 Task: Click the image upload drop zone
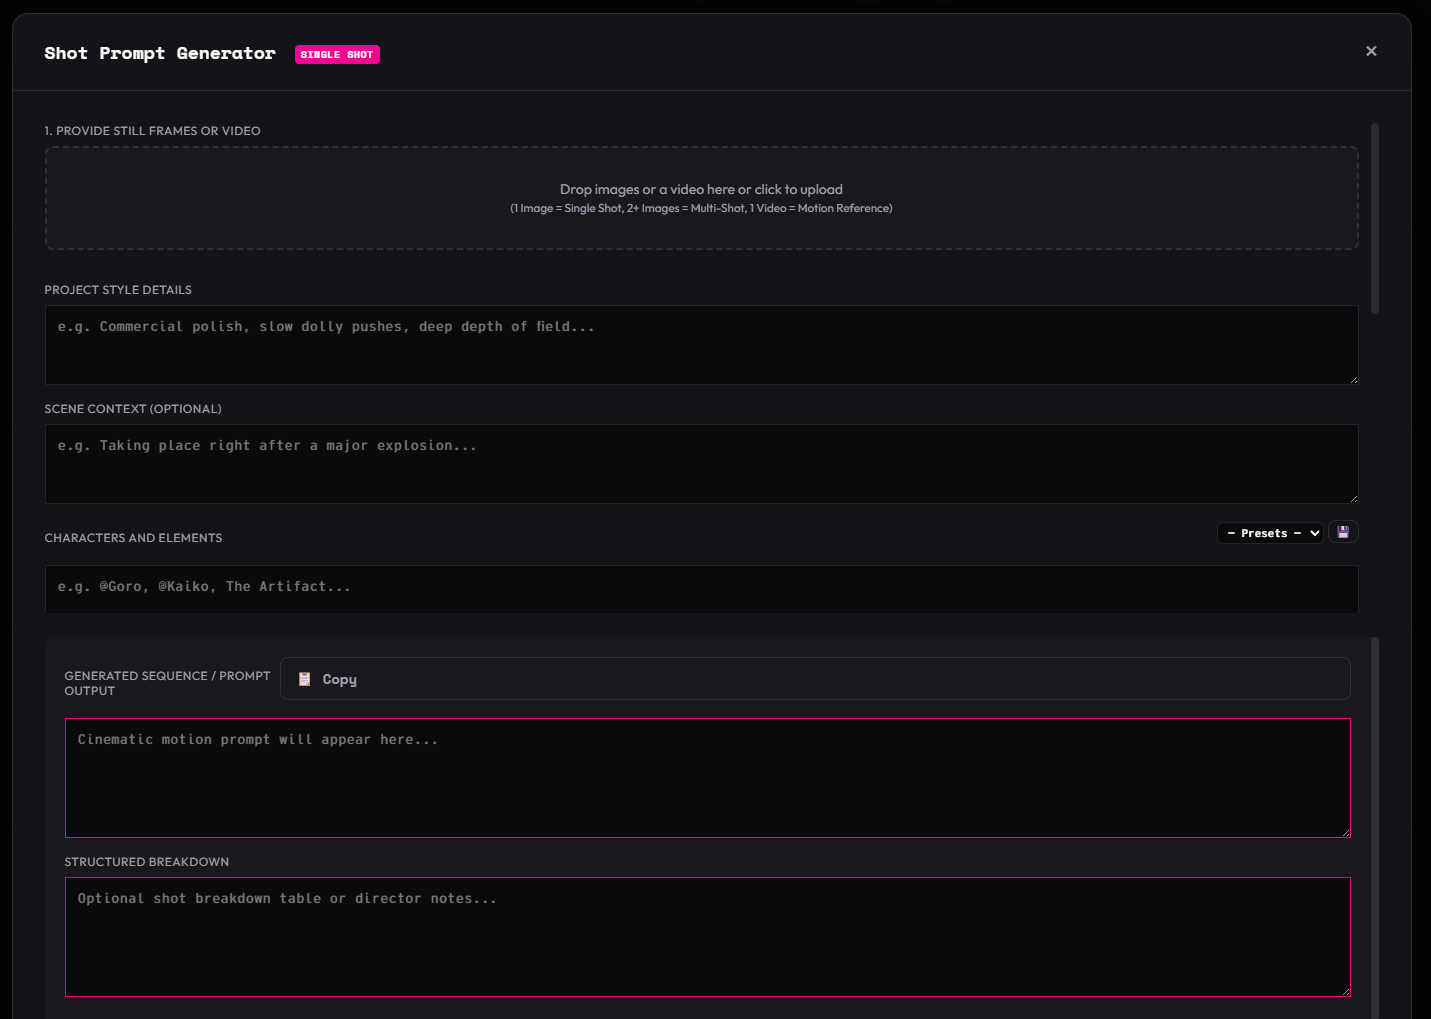click(x=700, y=197)
